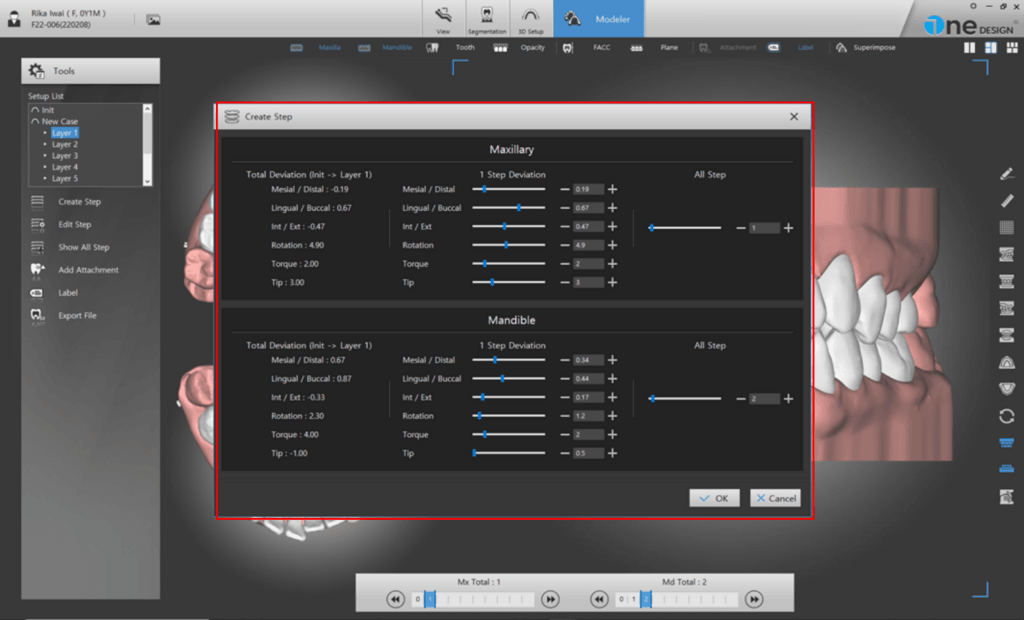The image size is (1024, 620).
Task: Select Layer 1 in Setup List
Action: pos(65,133)
